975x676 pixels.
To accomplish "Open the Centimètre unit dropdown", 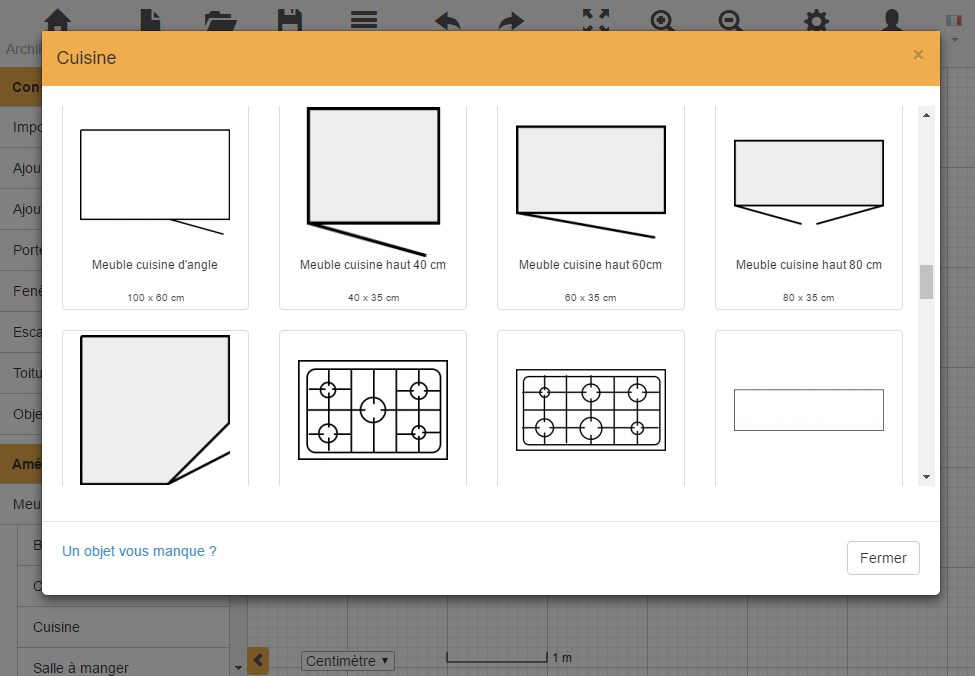I will (348, 661).
